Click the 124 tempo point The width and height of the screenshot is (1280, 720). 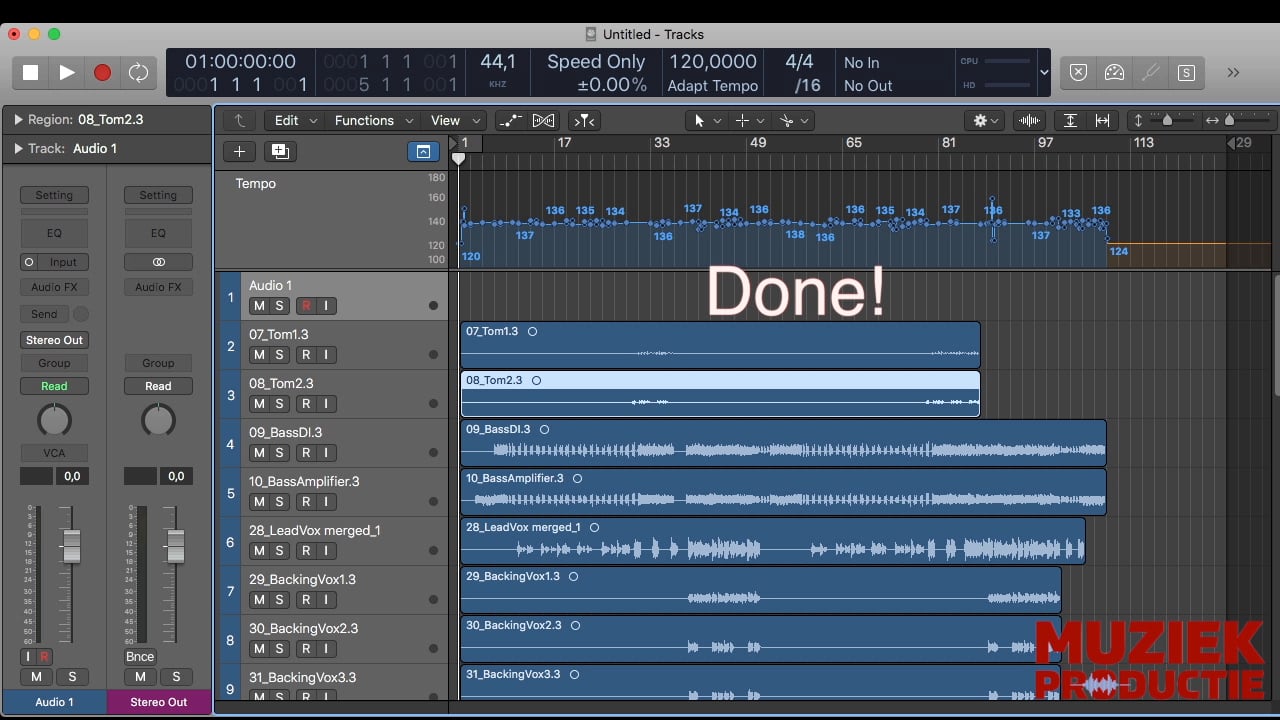(1119, 251)
